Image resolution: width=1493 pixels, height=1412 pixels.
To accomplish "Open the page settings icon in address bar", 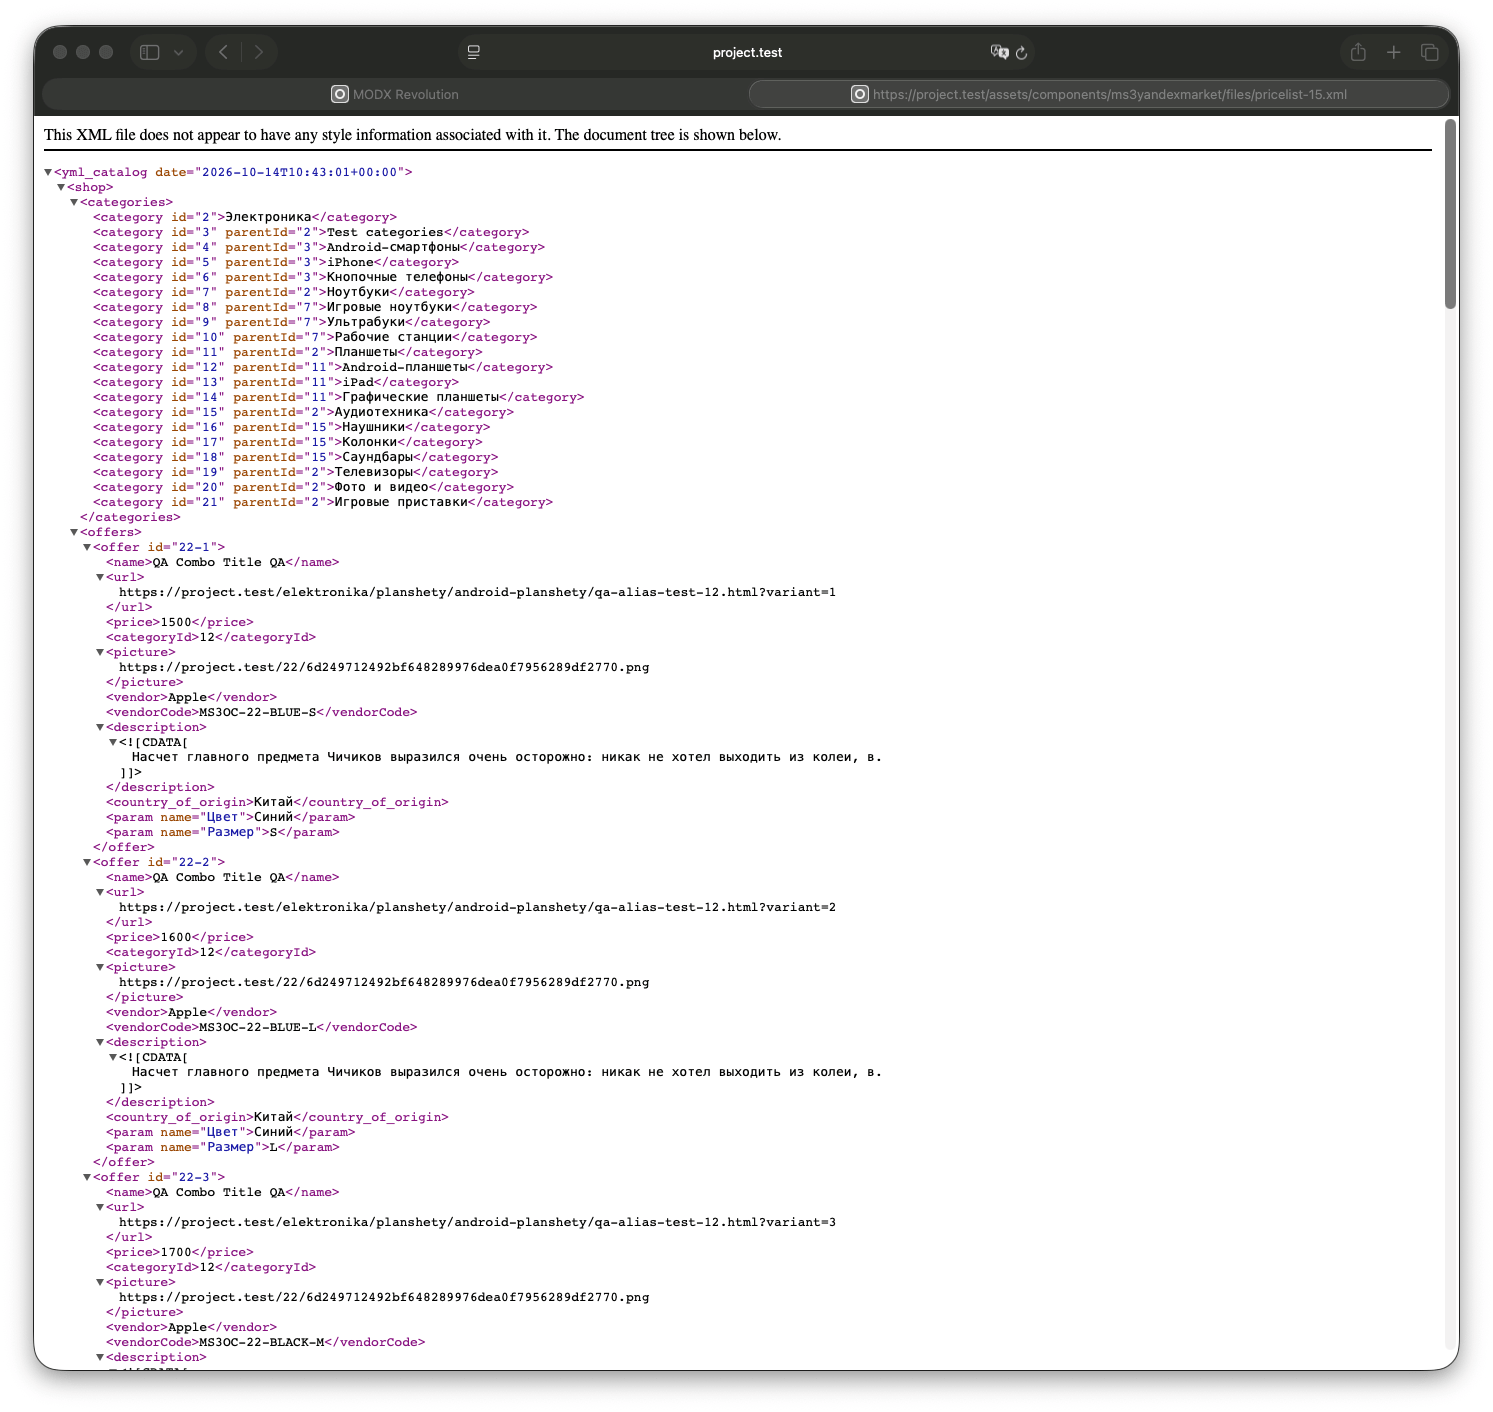I will tap(474, 52).
